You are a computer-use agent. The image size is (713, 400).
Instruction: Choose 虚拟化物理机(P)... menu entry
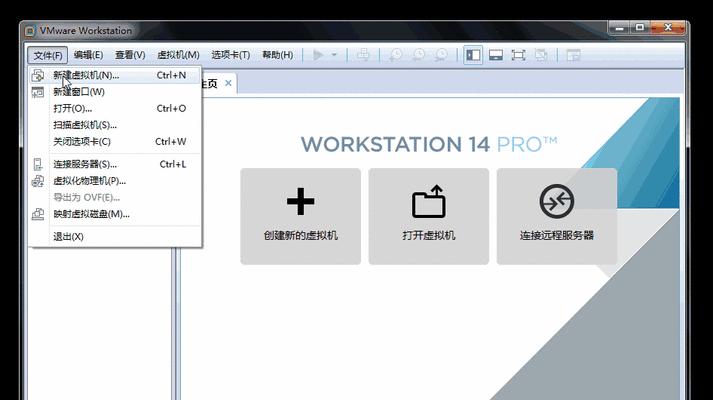[x=115, y=181]
